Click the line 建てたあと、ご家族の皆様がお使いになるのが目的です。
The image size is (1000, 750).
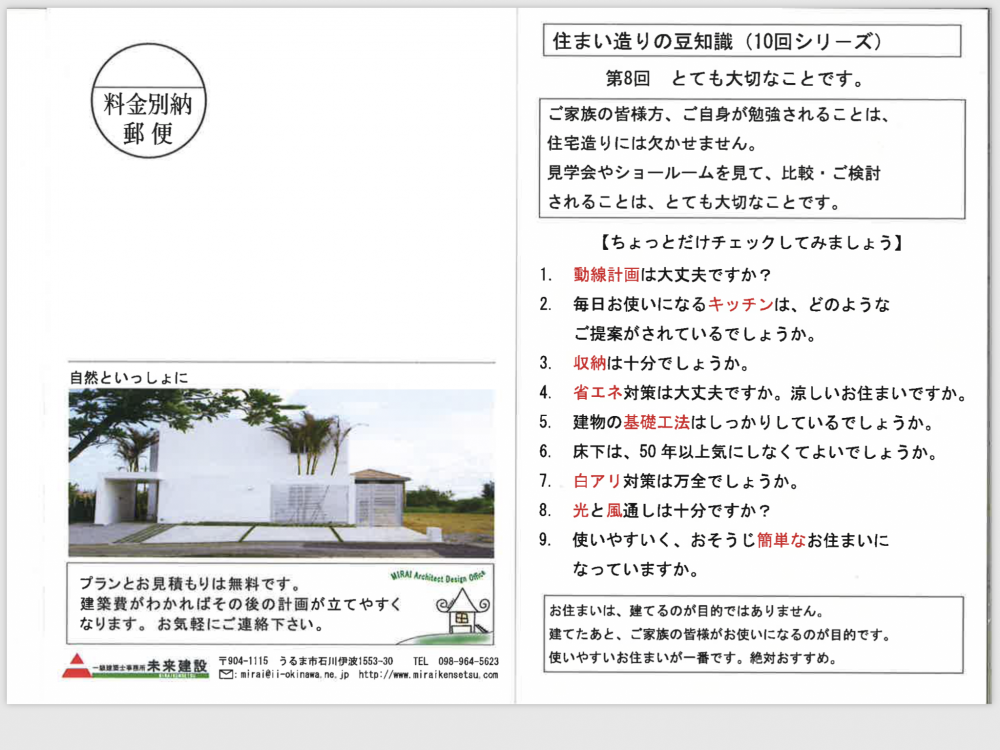point(719,635)
